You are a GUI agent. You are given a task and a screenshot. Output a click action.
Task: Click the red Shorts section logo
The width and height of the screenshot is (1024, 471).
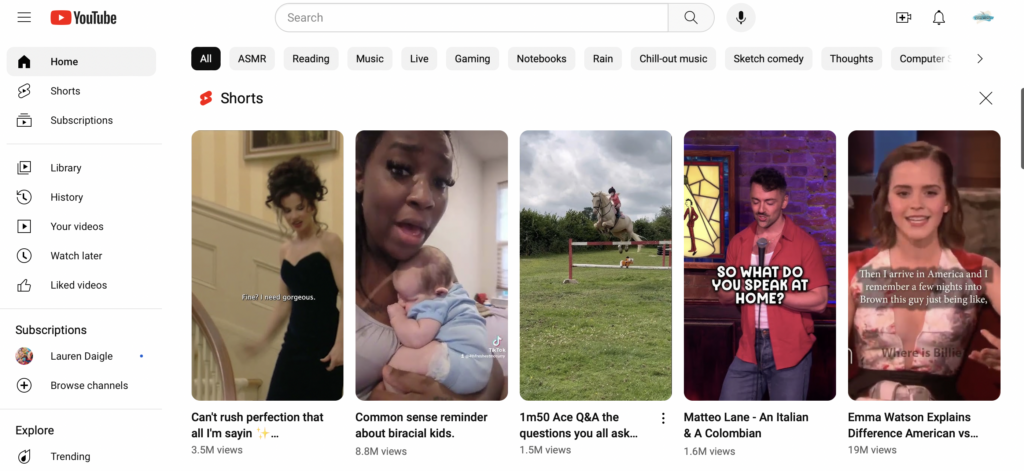click(206, 99)
